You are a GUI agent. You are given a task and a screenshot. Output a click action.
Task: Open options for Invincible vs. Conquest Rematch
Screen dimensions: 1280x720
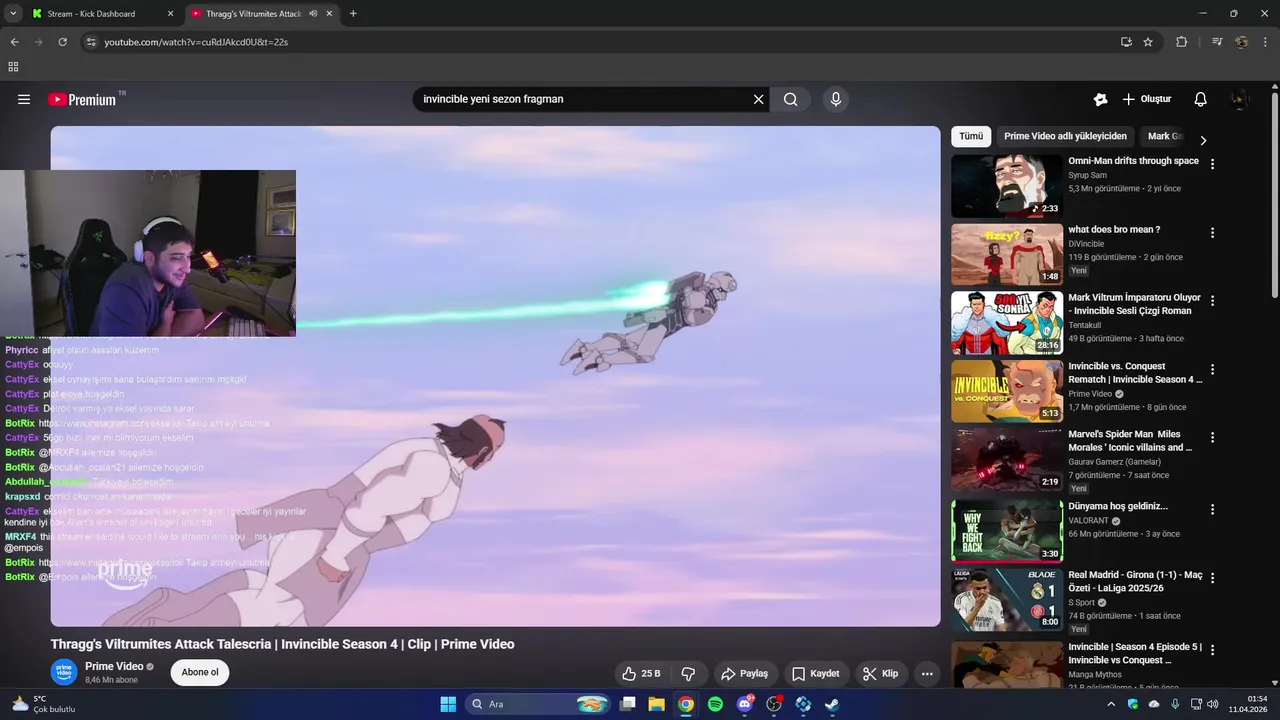tap(1212, 369)
